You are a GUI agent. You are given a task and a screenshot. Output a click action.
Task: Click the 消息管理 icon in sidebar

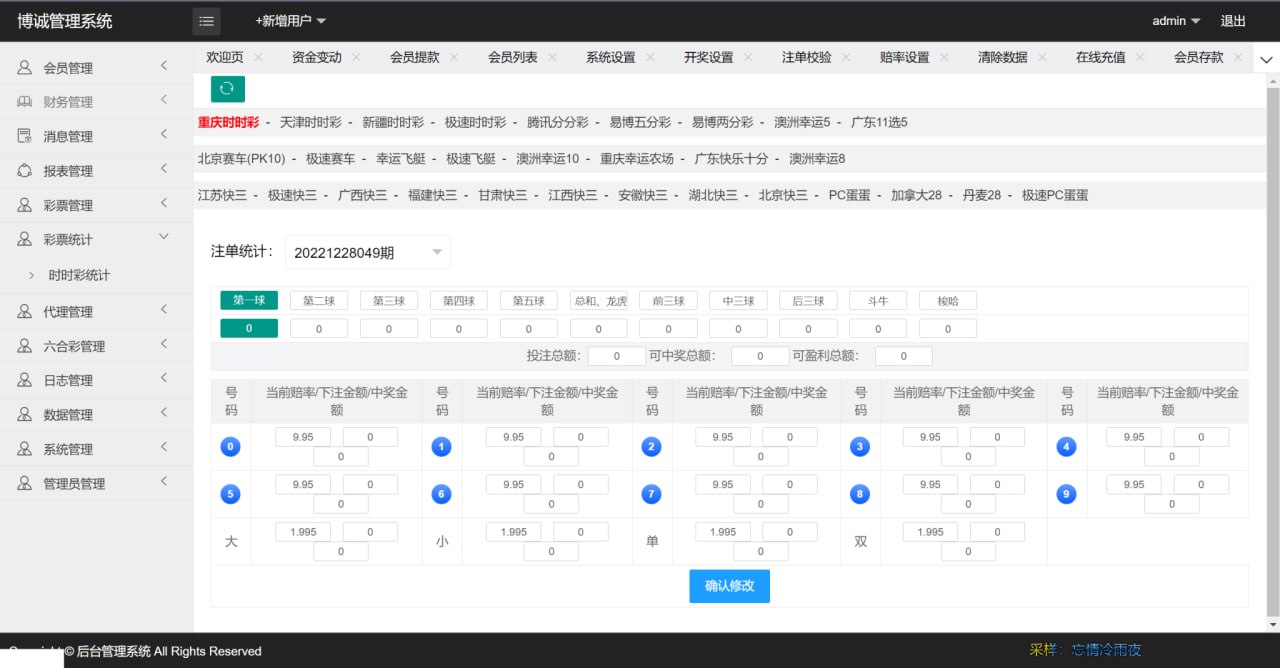25,136
